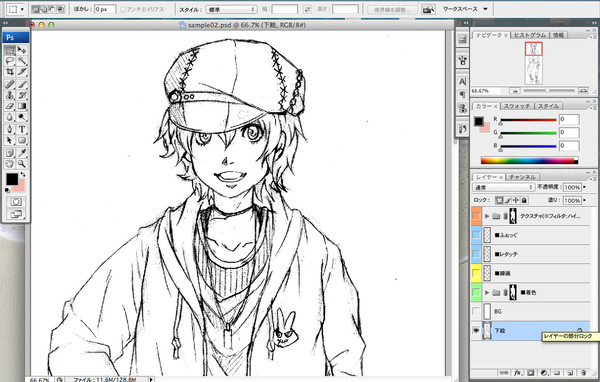Switch to the ヒストグラム tab
The image size is (600, 382).
[530, 35]
